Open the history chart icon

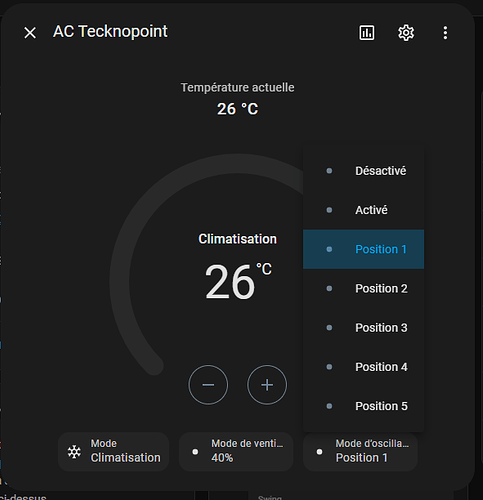(x=367, y=33)
